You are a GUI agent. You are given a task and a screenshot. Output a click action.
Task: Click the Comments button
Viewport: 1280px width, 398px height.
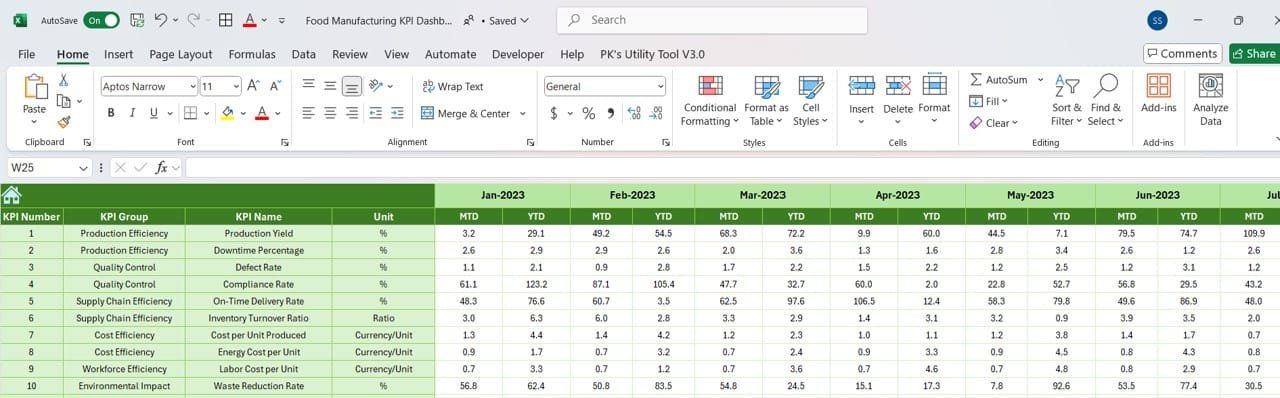1183,54
